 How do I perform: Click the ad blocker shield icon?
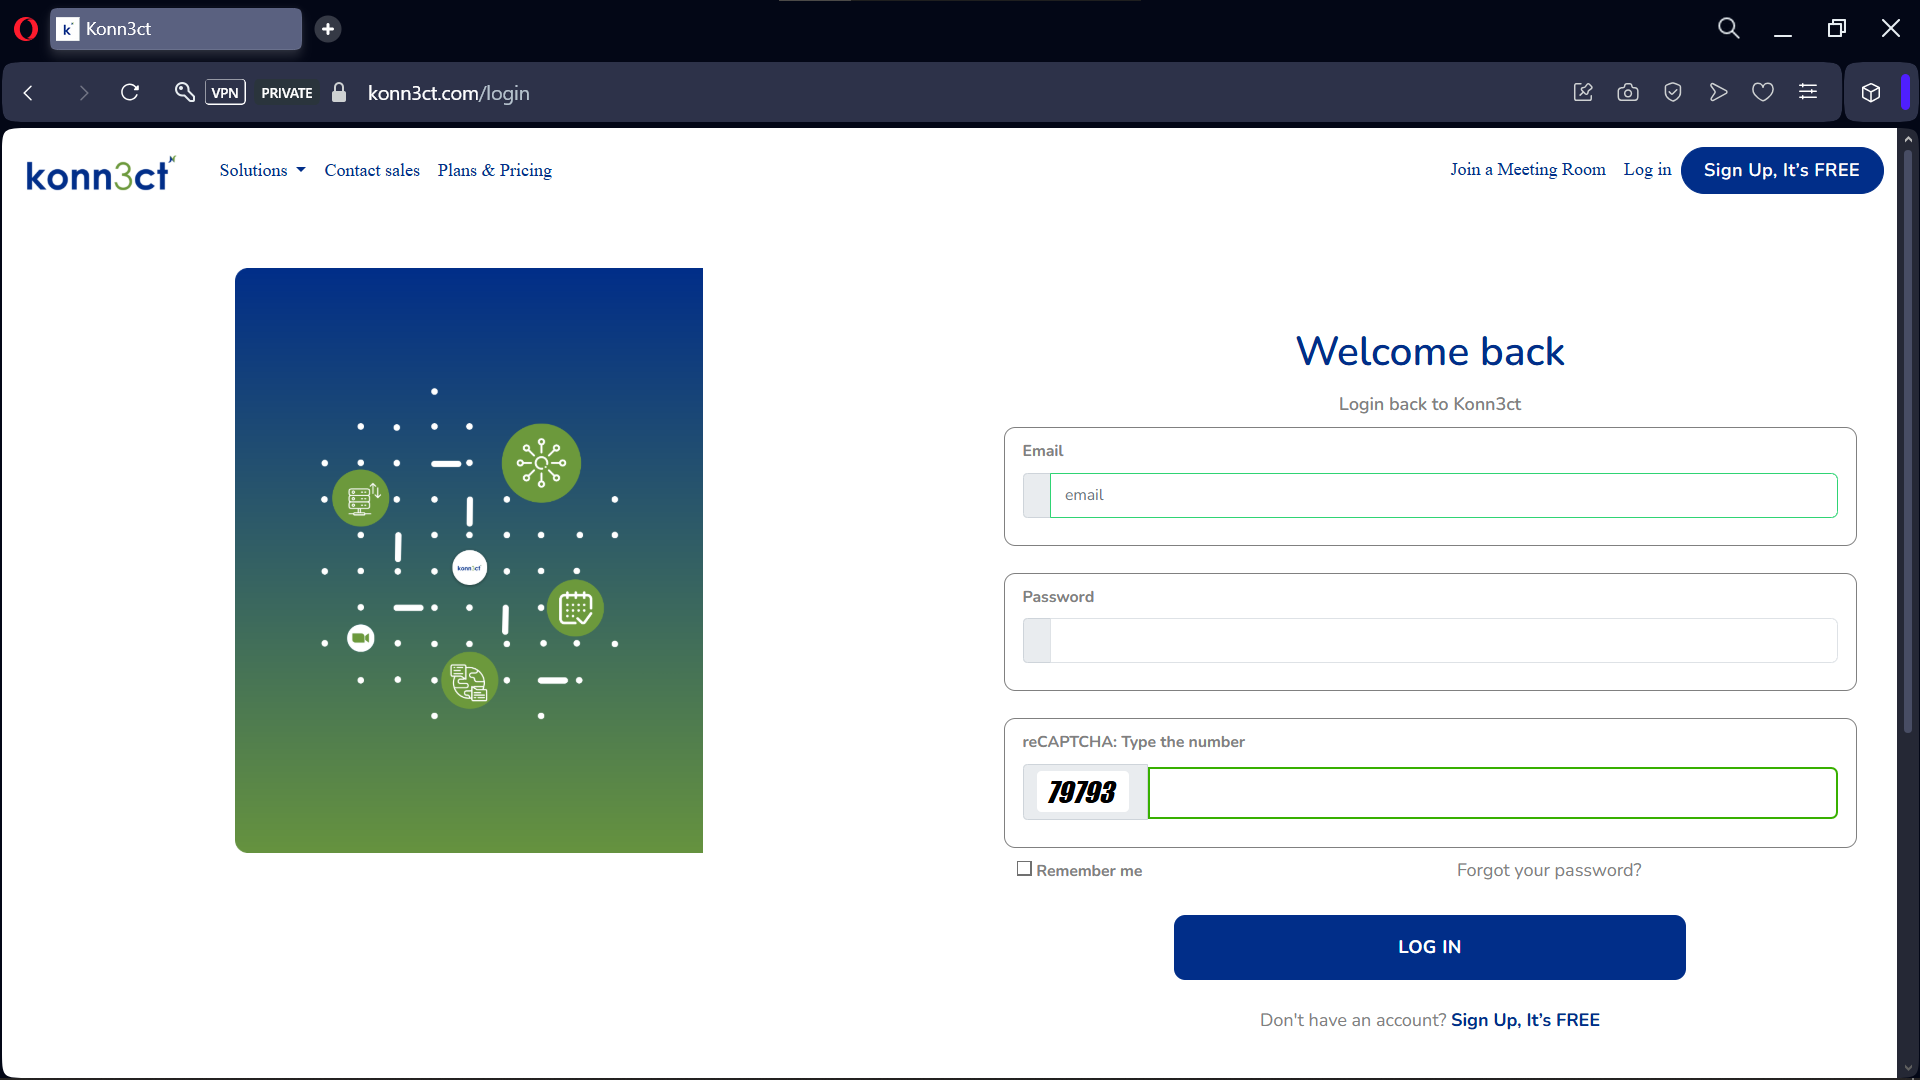coord(1672,93)
